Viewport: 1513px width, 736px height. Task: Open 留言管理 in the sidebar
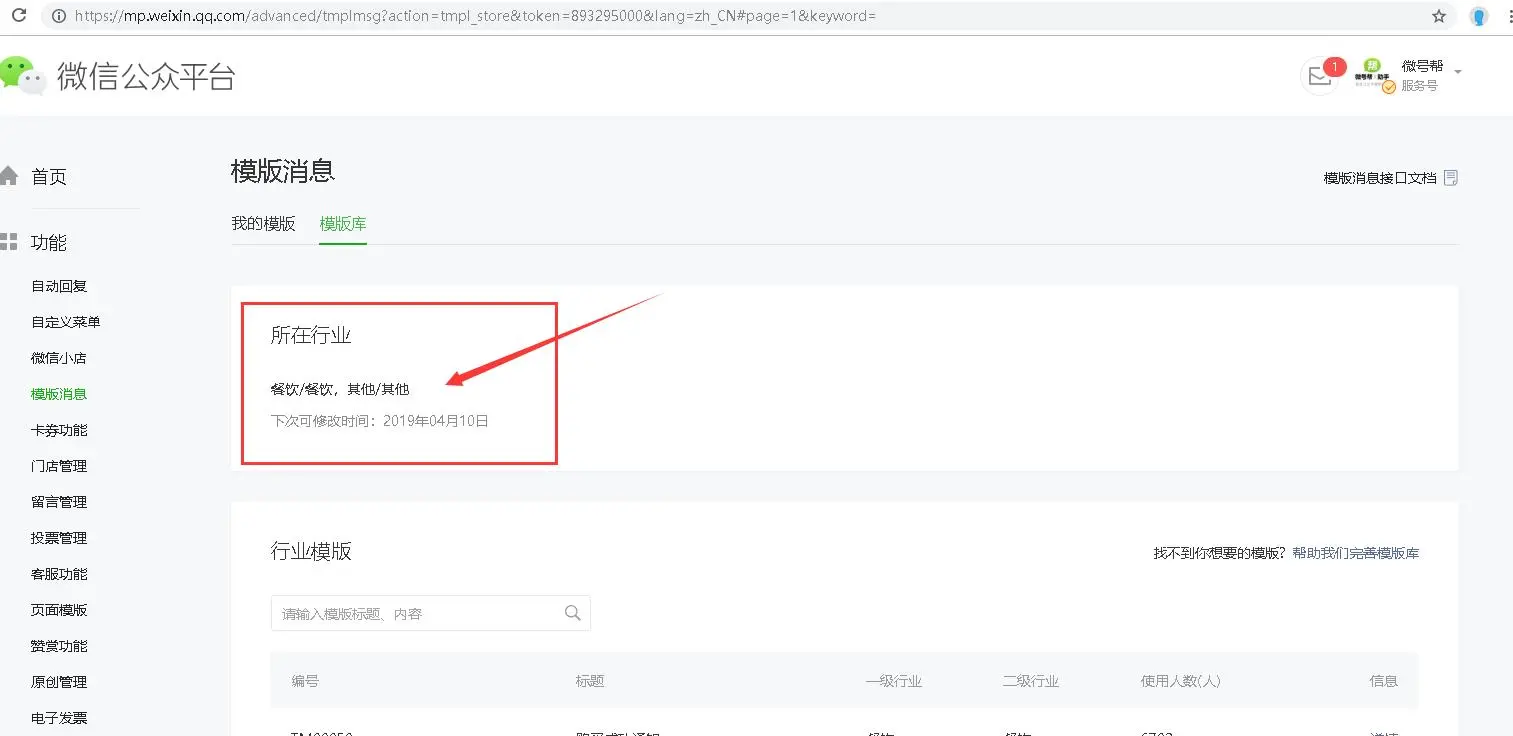(59, 502)
